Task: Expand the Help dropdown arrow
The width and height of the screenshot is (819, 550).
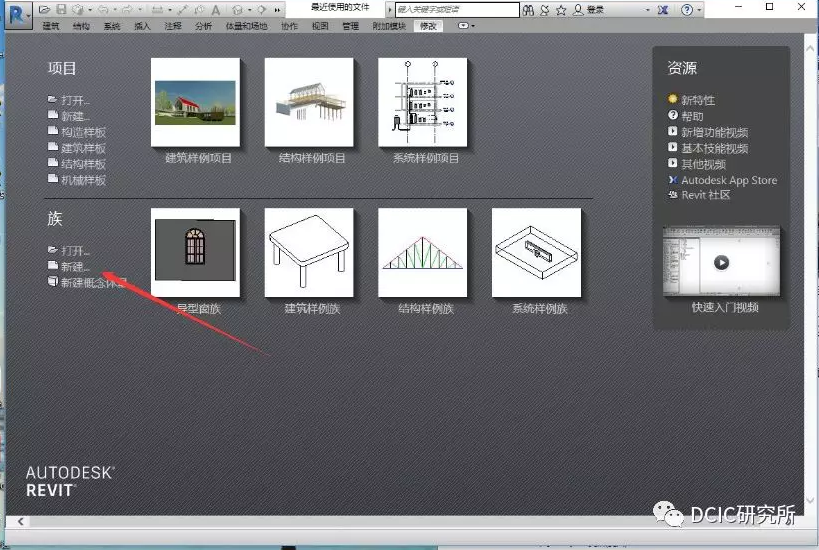Action: 699,10
